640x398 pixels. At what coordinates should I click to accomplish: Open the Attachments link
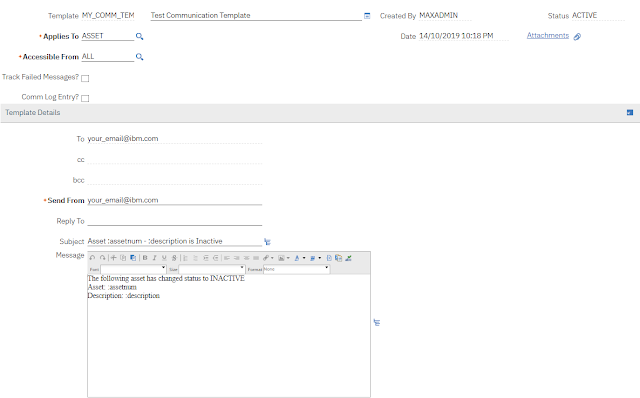click(x=548, y=36)
